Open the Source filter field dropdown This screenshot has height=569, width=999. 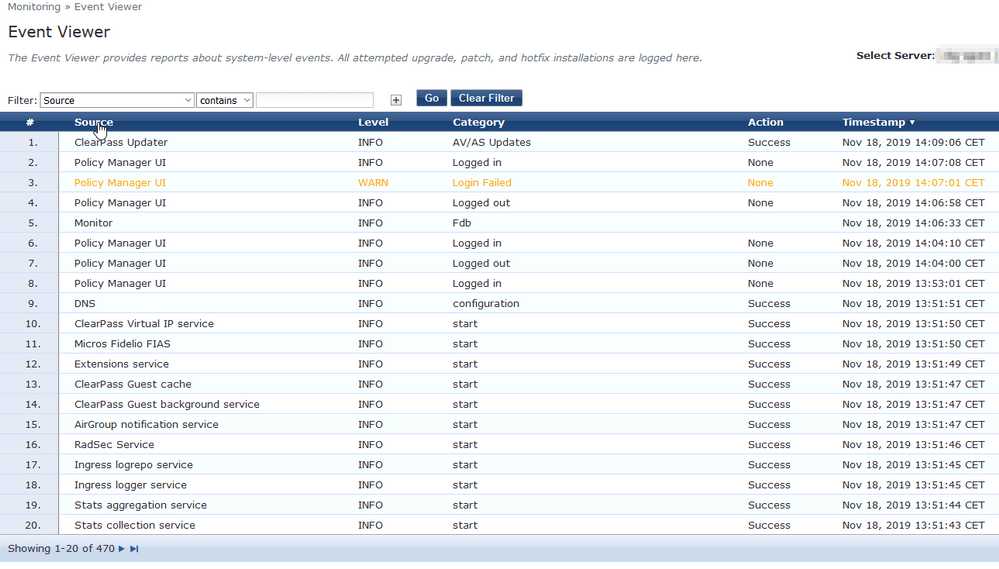click(117, 100)
